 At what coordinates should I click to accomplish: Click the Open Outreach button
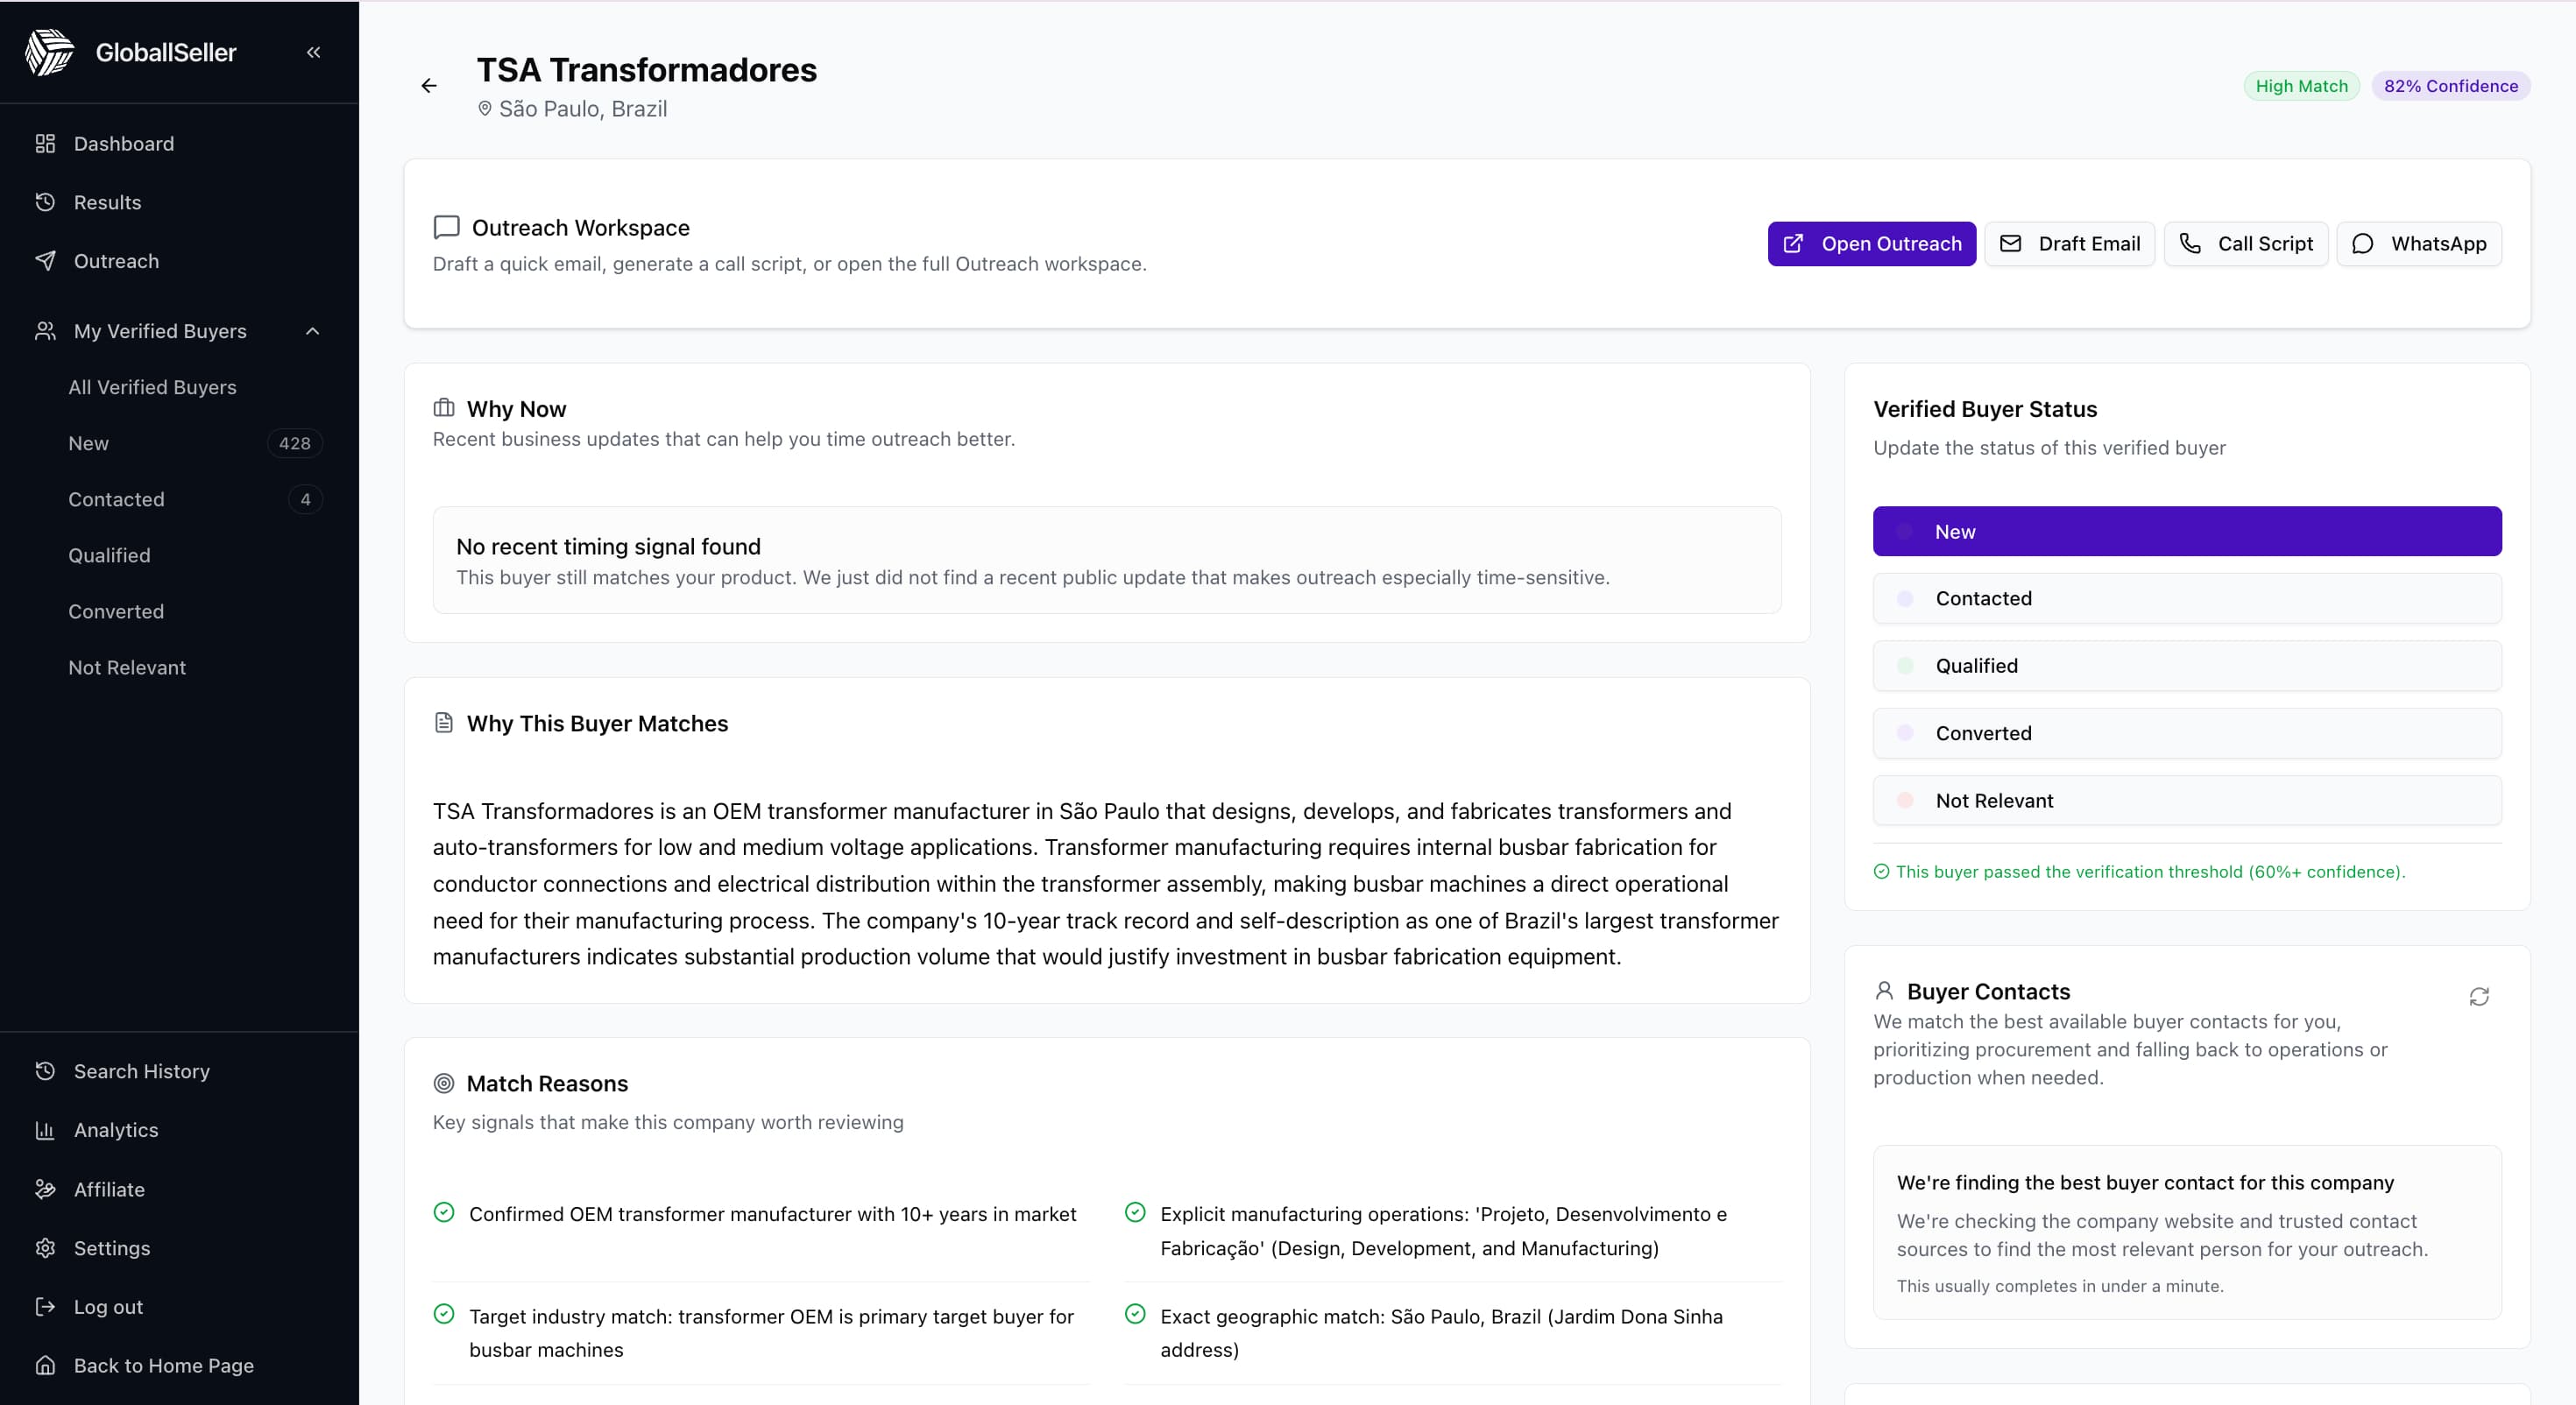[x=1871, y=244]
